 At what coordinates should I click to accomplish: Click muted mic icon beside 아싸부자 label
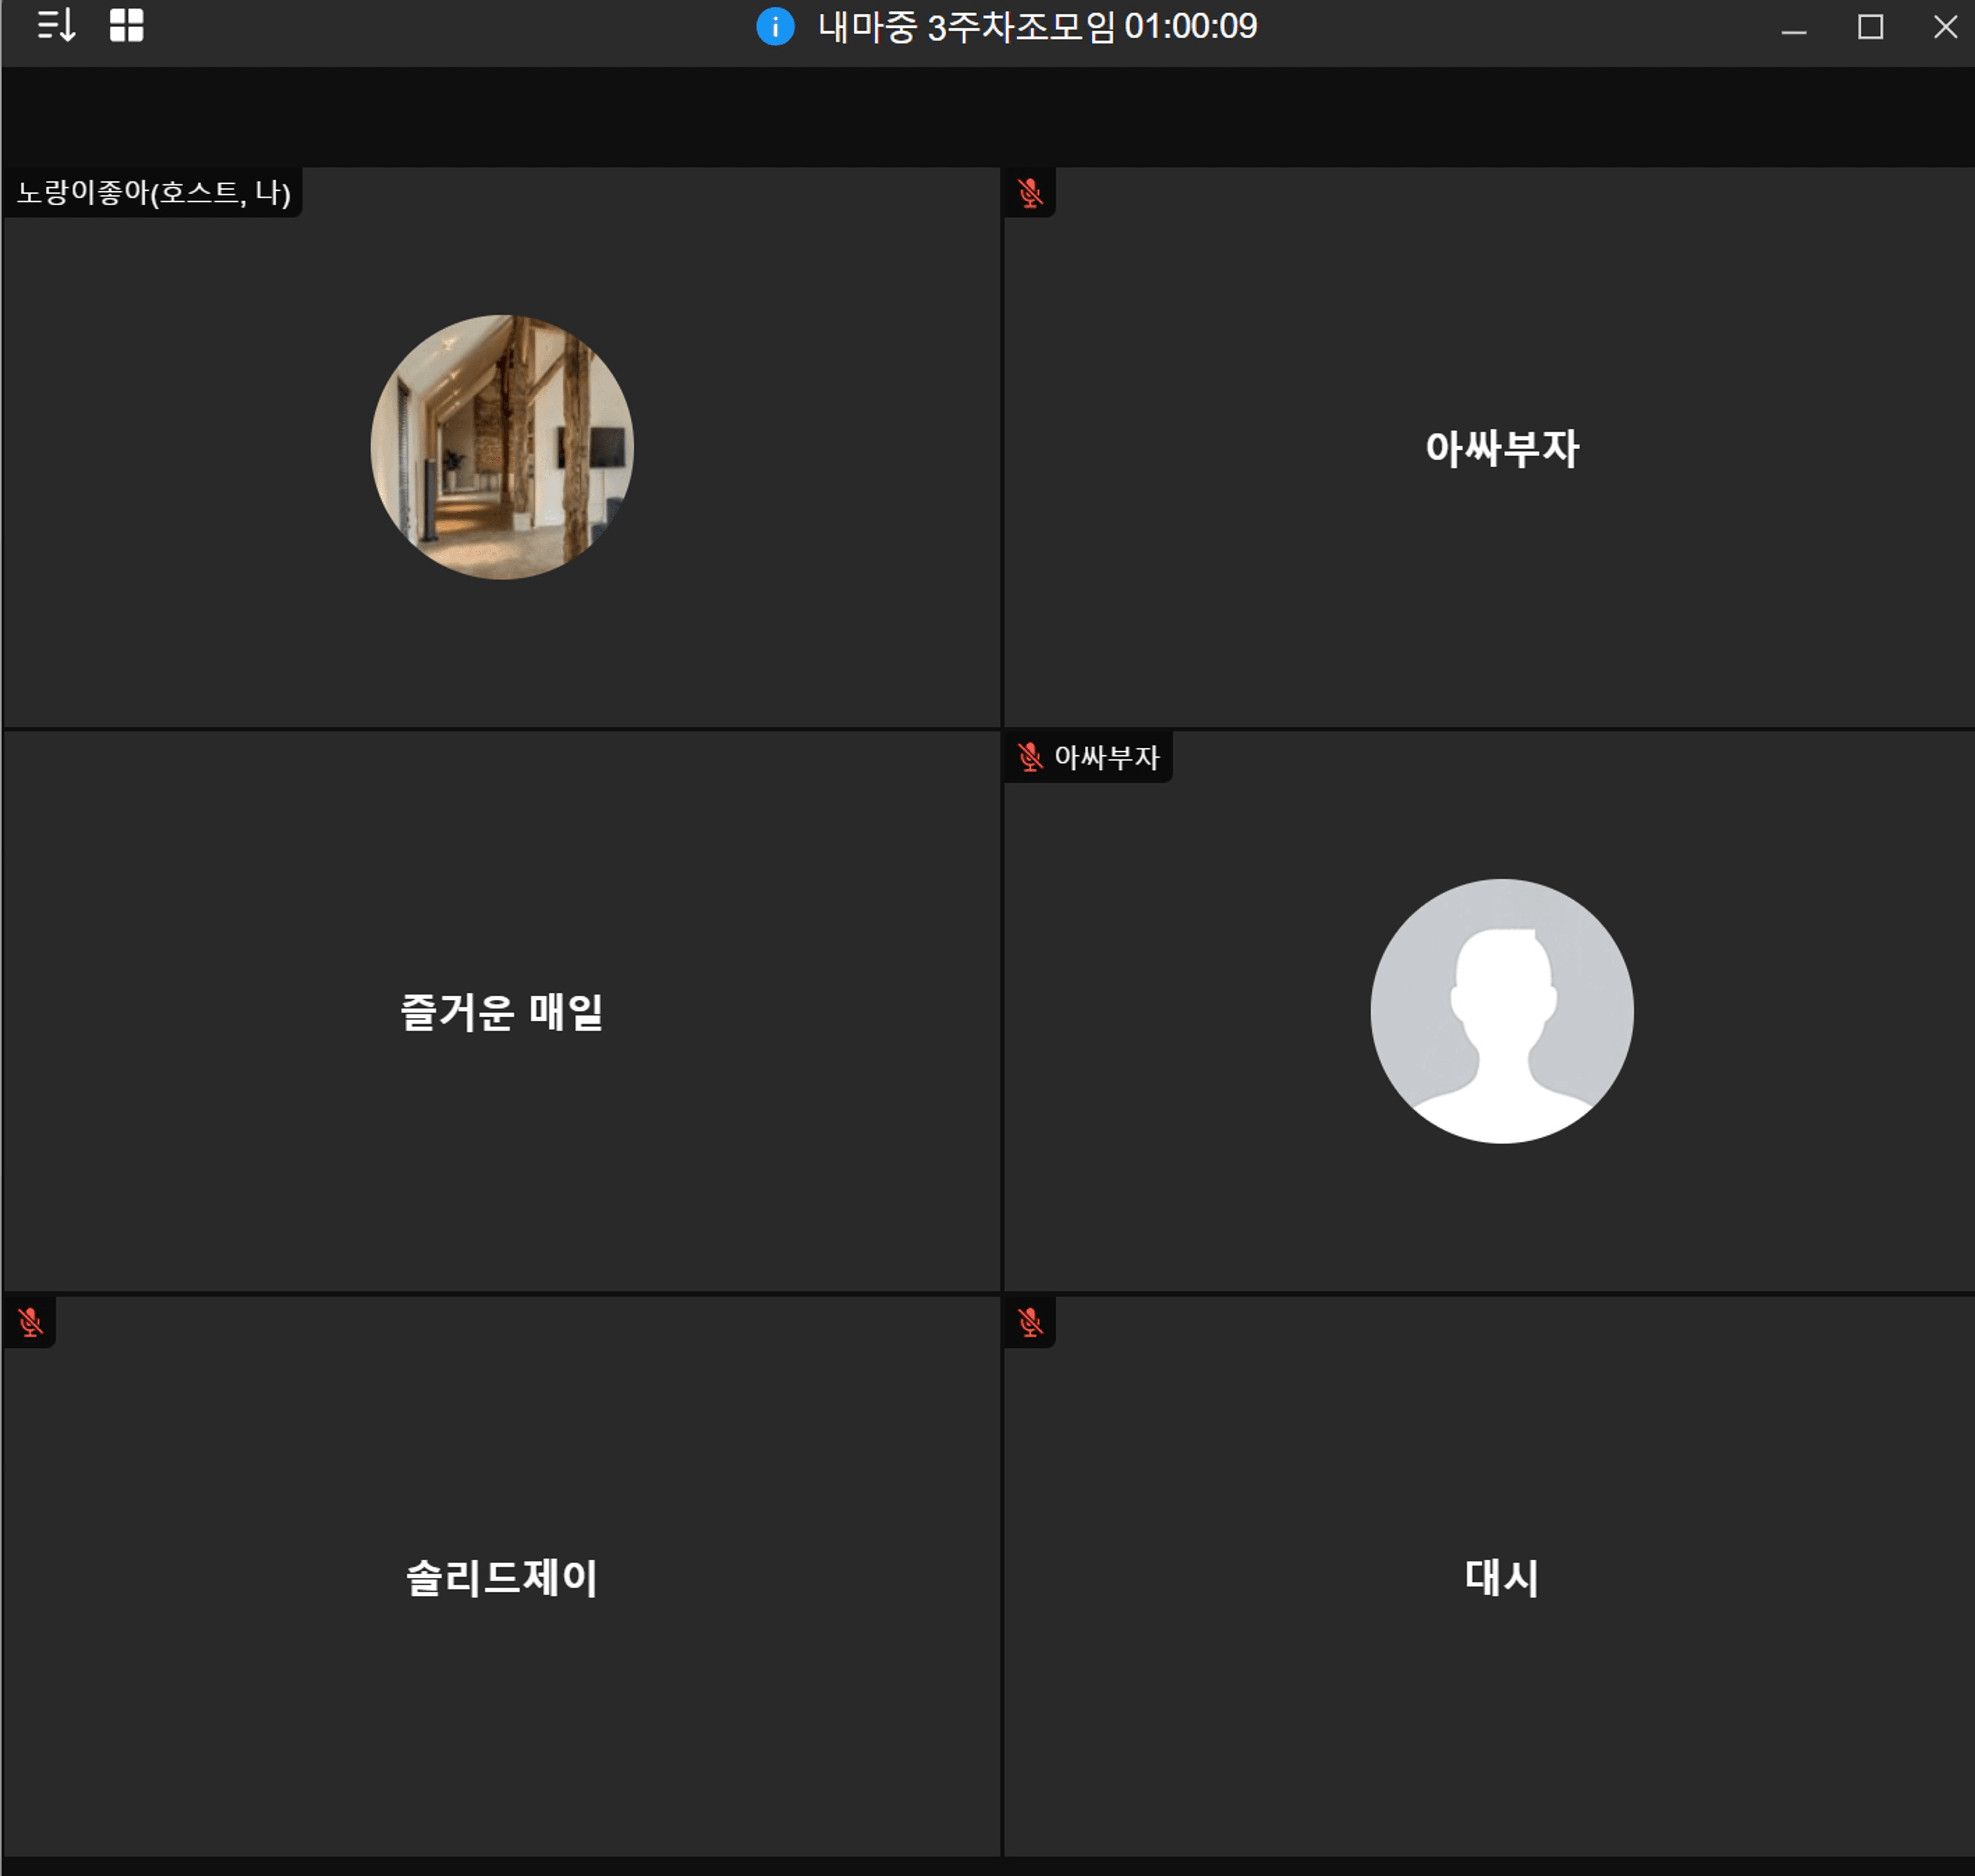[x=1029, y=757]
